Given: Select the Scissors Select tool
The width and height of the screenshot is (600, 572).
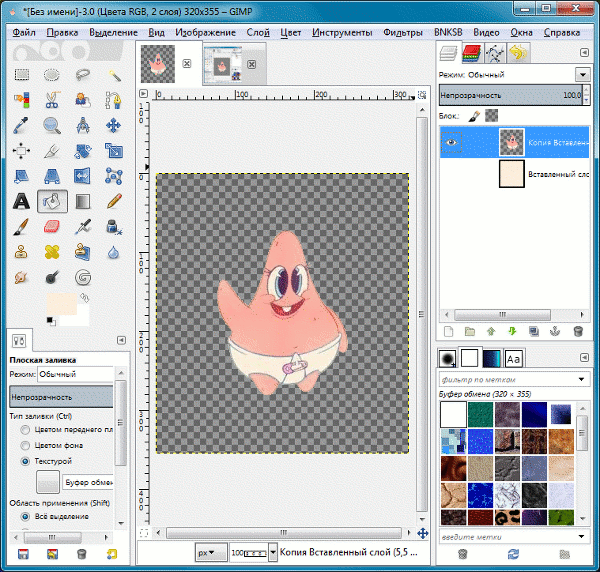Looking at the screenshot, I should [x=52, y=99].
